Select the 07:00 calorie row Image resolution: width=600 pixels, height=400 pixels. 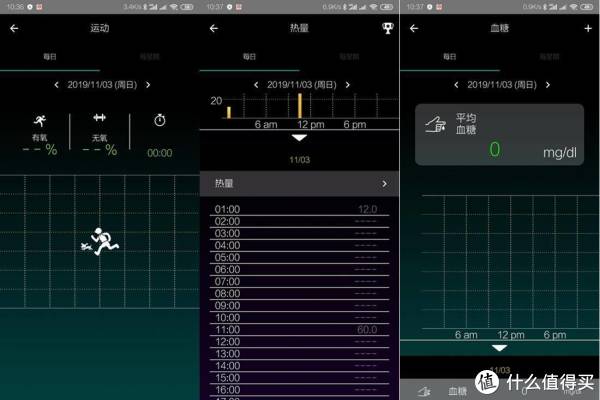click(x=299, y=281)
